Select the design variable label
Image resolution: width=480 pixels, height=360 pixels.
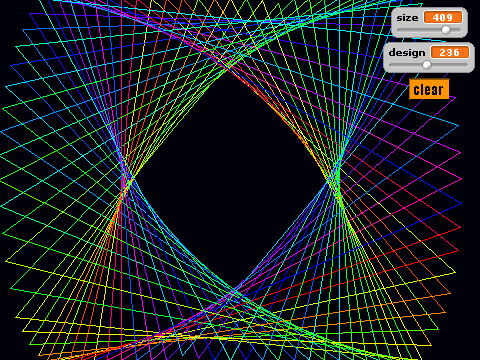(407, 53)
